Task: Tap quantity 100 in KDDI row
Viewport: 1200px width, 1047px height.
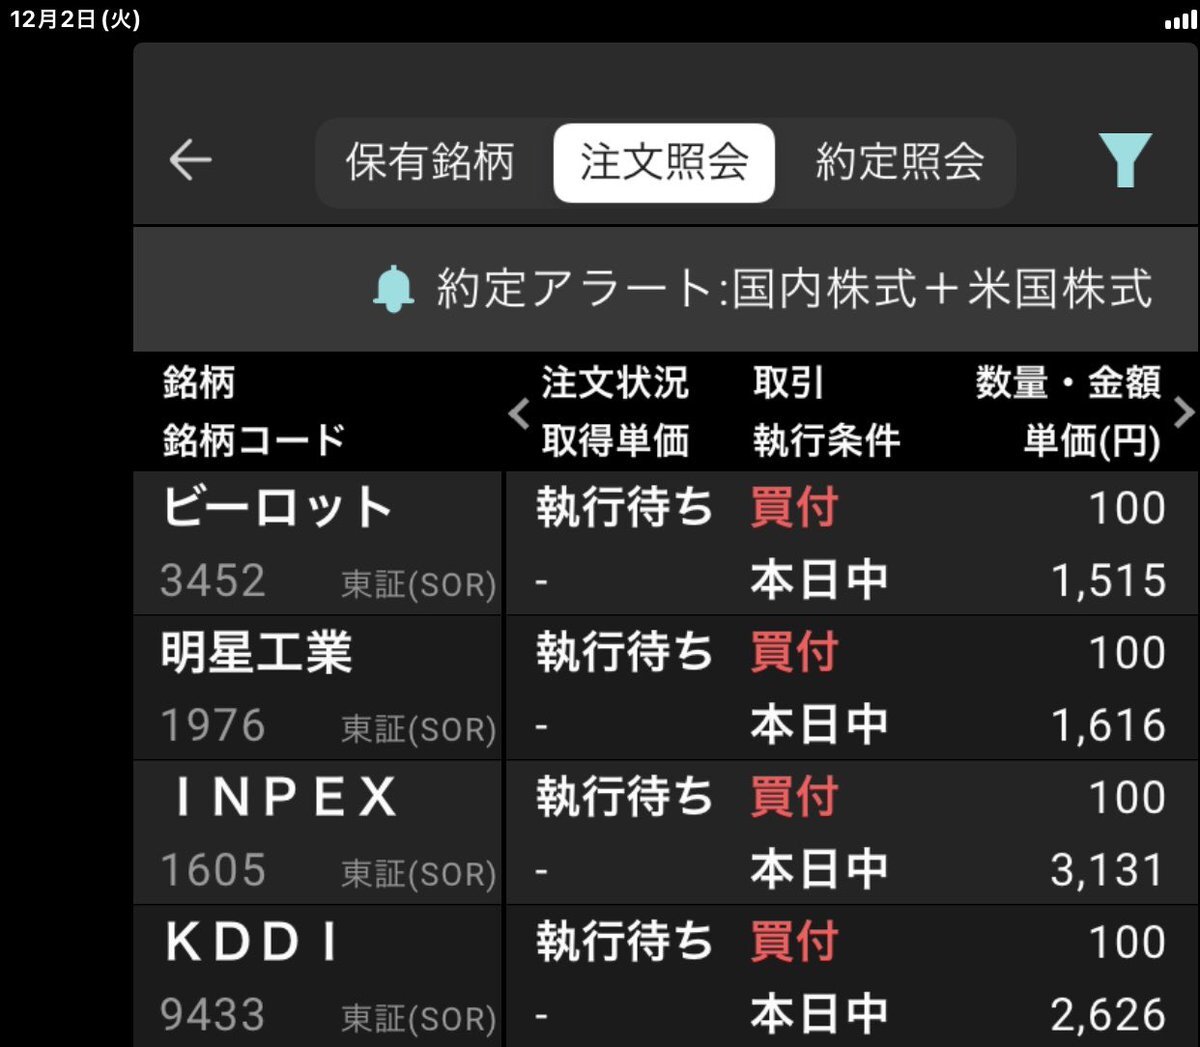Action: 1127,943
